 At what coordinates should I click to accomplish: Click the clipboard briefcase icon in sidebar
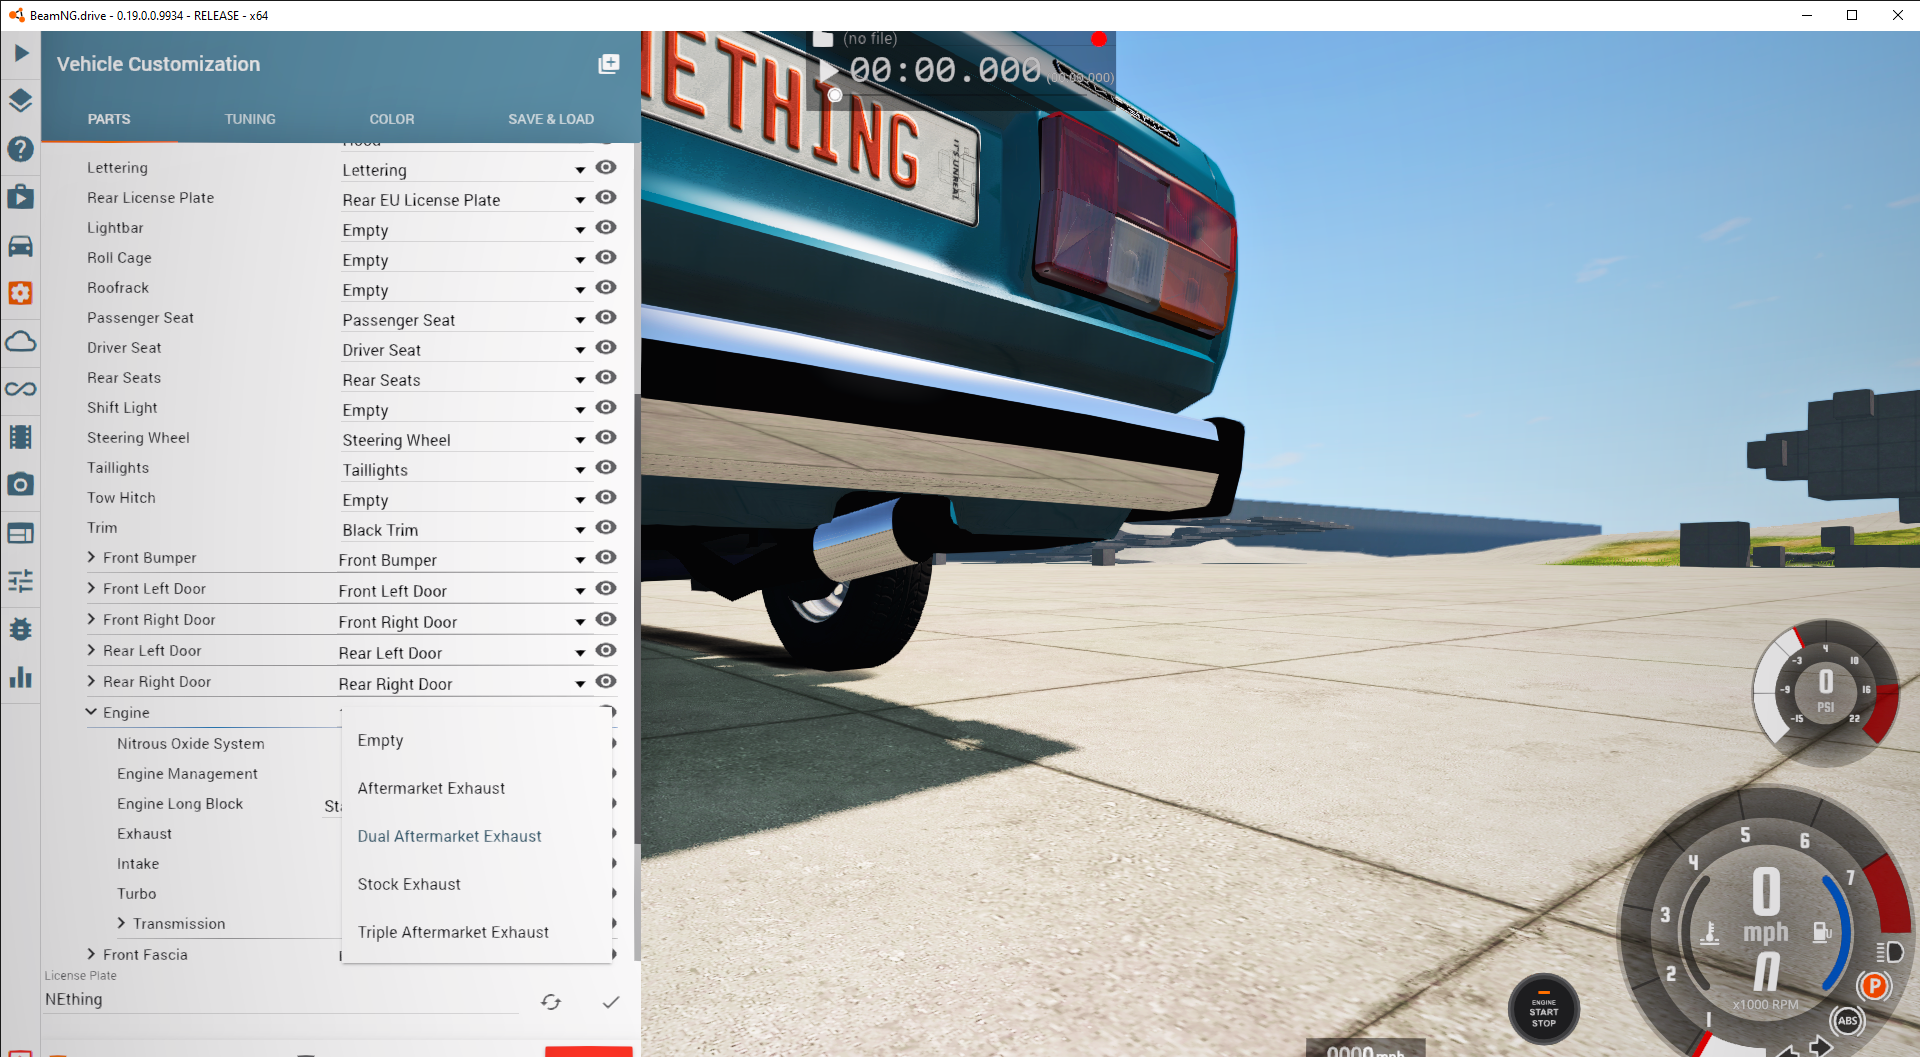[x=21, y=197]
